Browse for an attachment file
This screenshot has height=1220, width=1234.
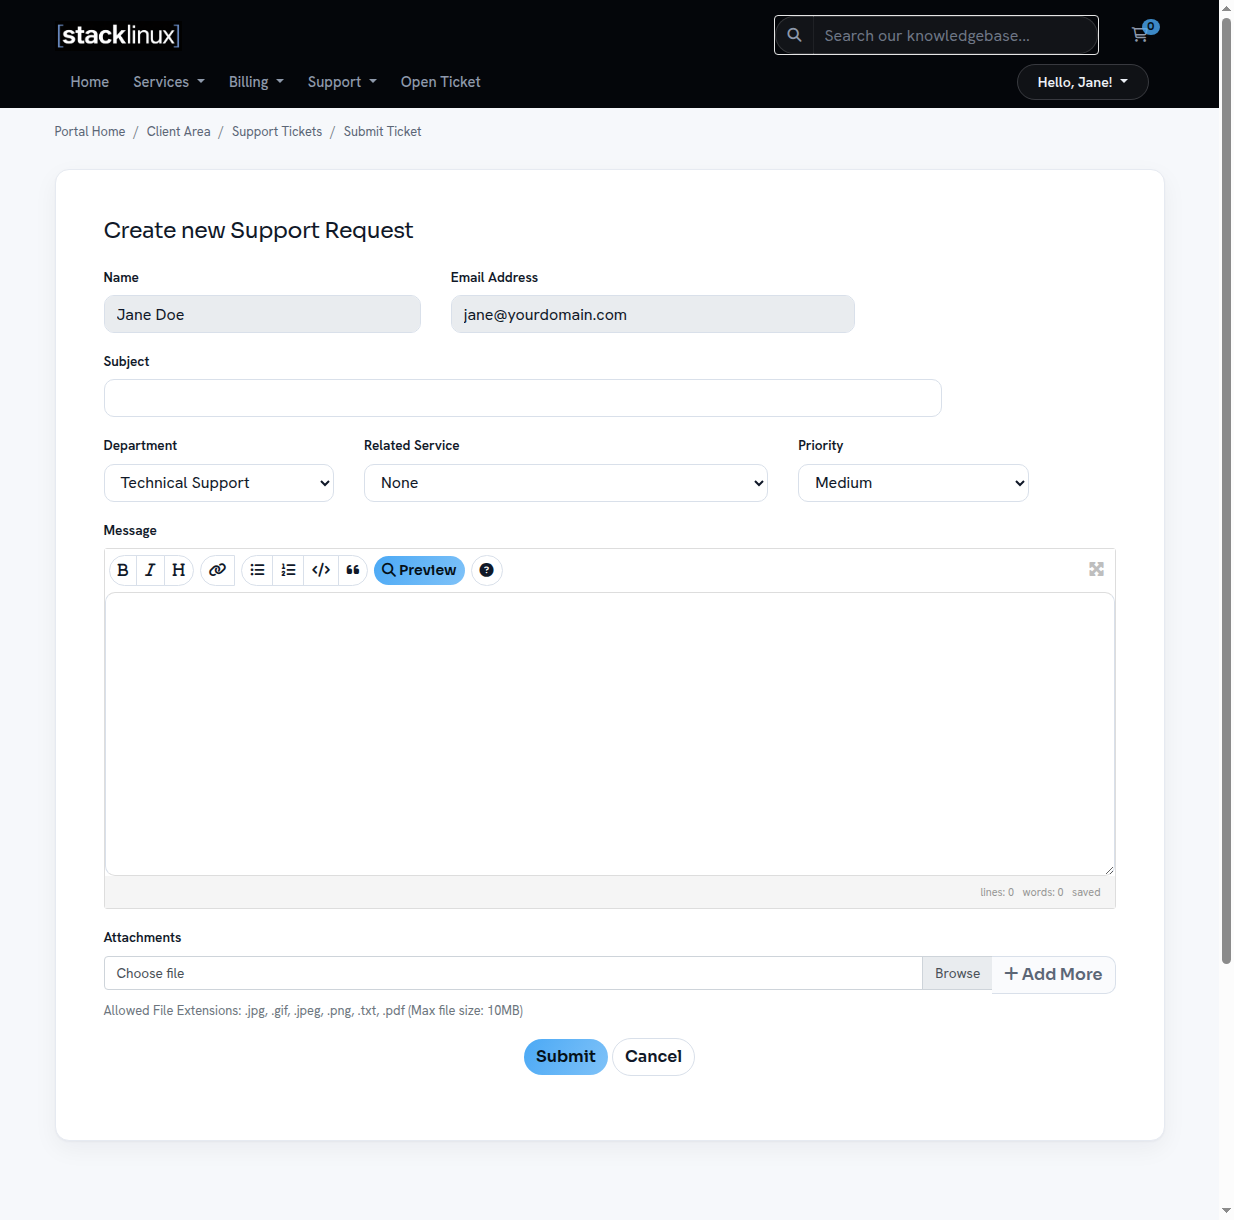click(x=957, y=973)
